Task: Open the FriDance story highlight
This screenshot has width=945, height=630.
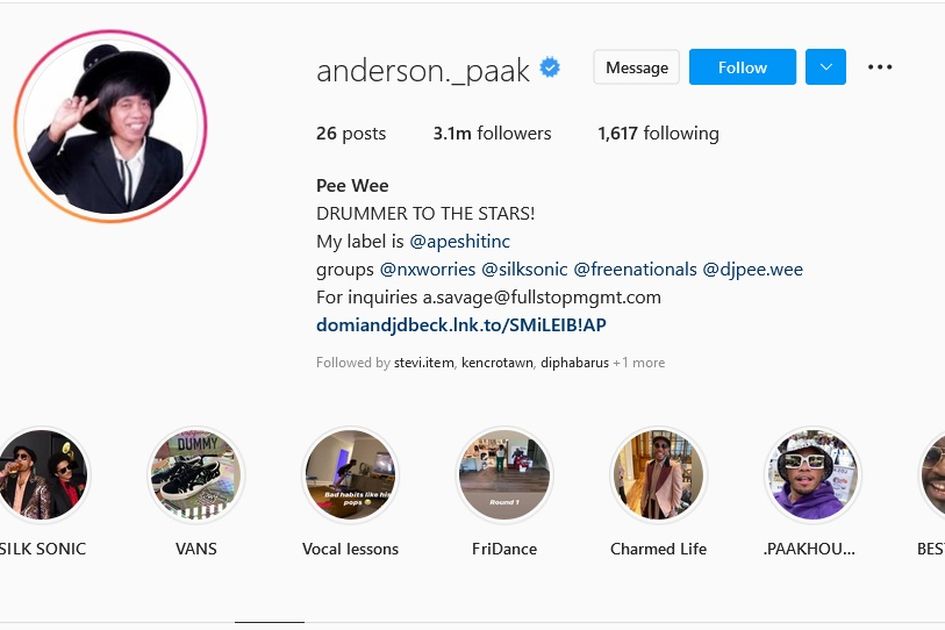Action: (504, 475)
